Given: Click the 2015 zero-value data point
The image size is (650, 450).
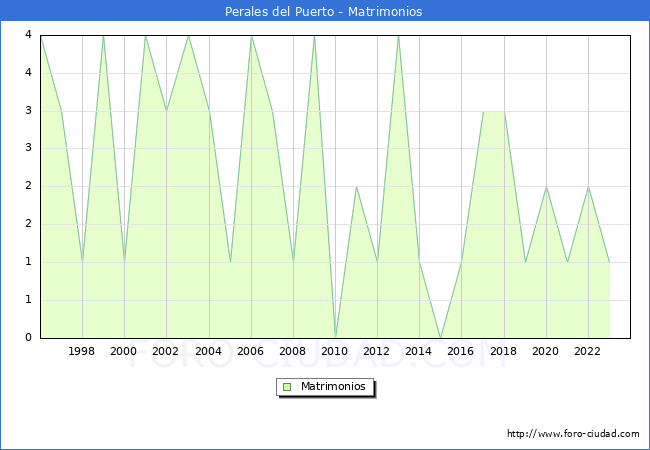Looking at the screenshot, I should [x=440, y=338].
